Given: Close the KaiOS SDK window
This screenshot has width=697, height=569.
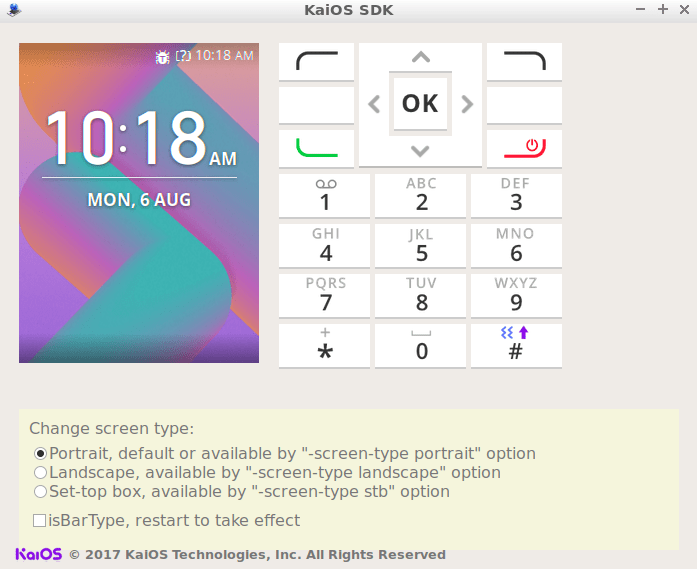Looking at the screenshot, I should (685, 9).
